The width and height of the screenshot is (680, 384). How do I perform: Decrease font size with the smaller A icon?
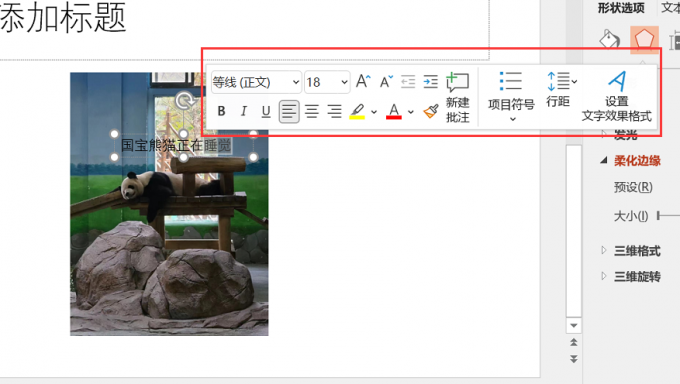[386, 81]
